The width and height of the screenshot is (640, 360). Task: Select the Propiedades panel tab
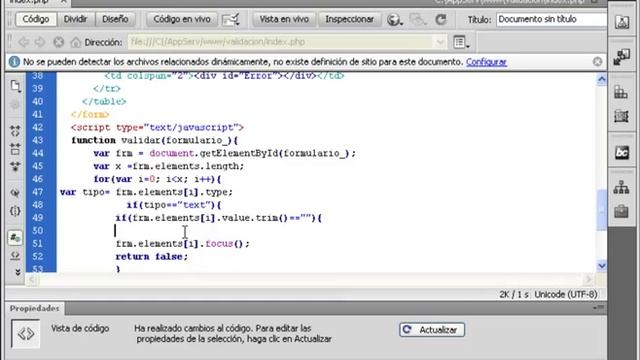coord(34,308)
